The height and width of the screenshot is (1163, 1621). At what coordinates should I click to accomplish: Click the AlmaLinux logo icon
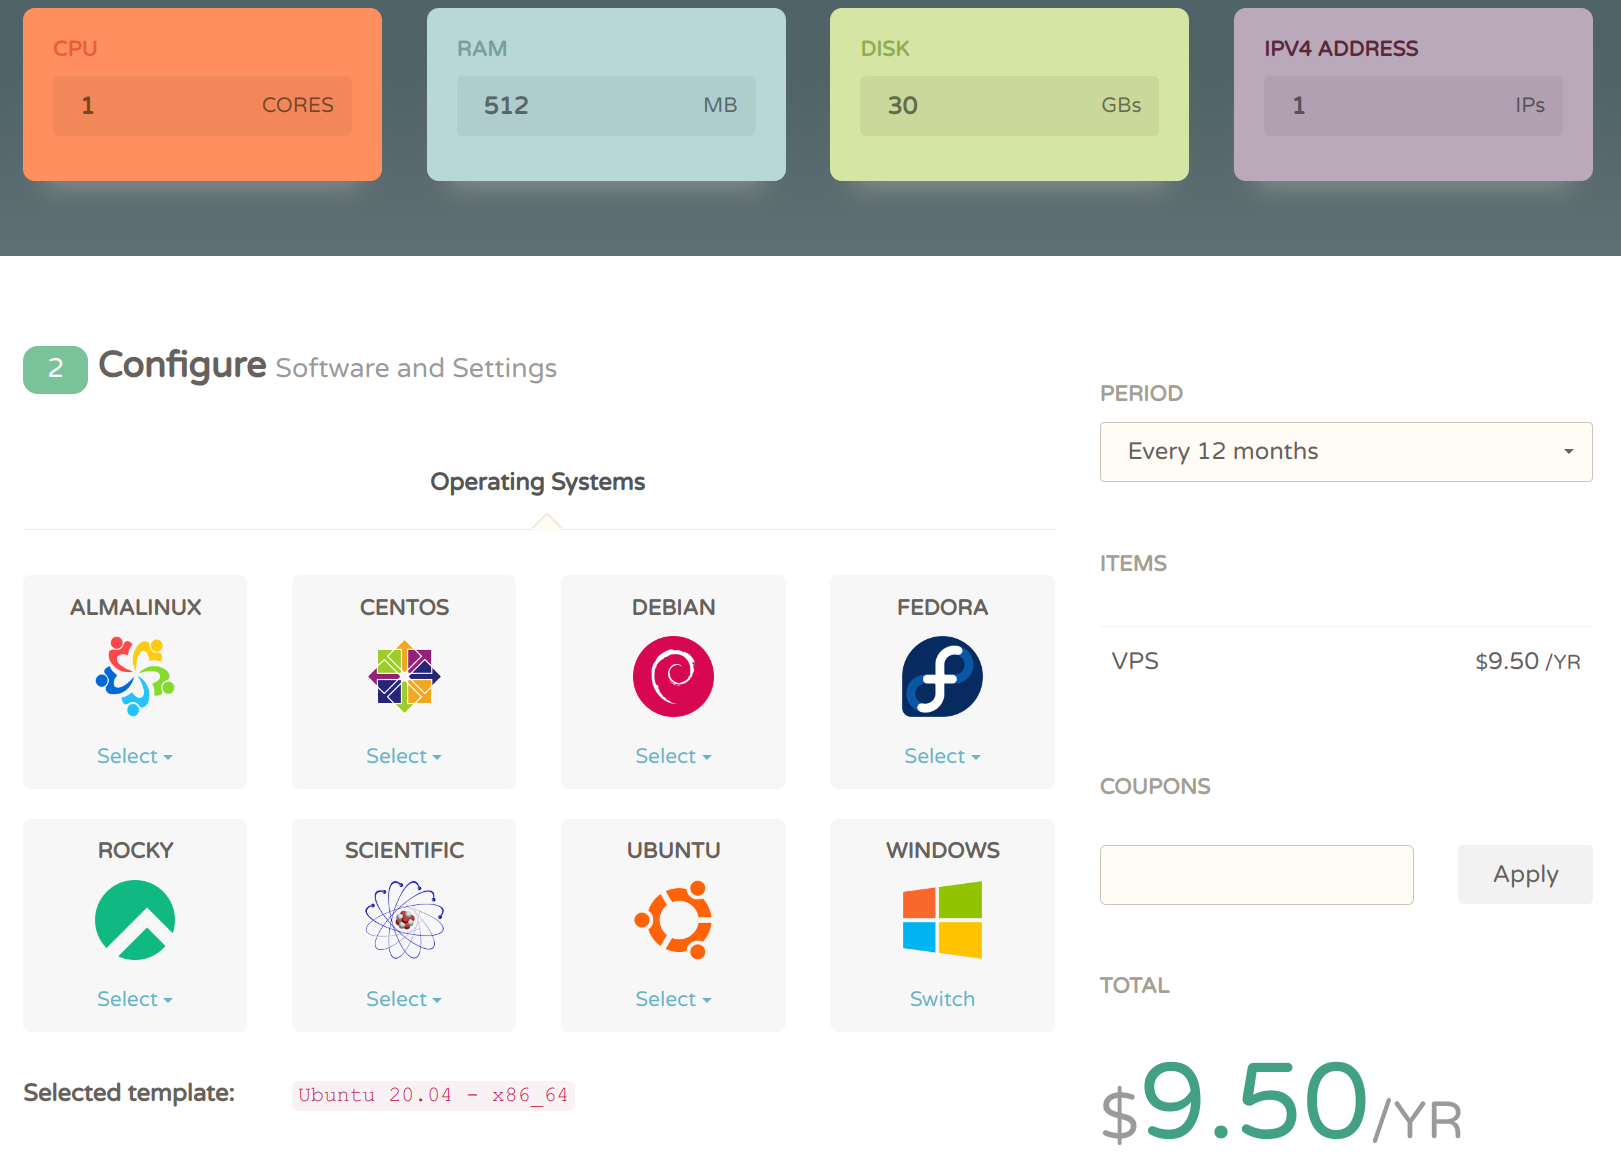[135, 677]
